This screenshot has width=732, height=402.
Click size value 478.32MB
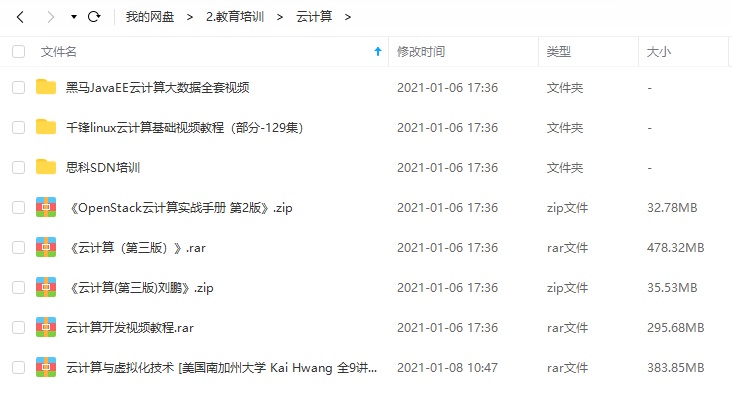676,247
